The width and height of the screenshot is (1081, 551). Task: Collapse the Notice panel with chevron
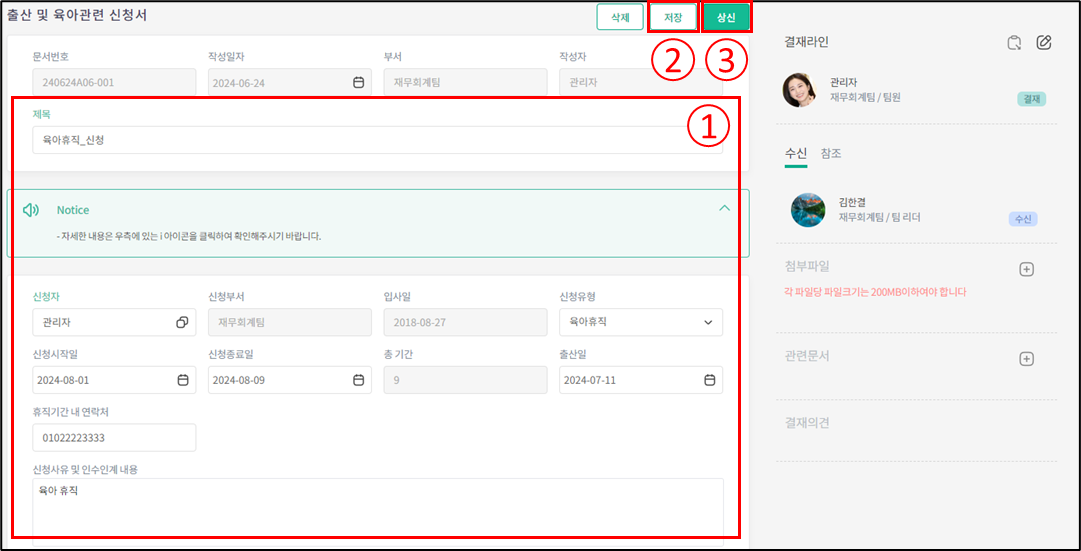point(724,208)
